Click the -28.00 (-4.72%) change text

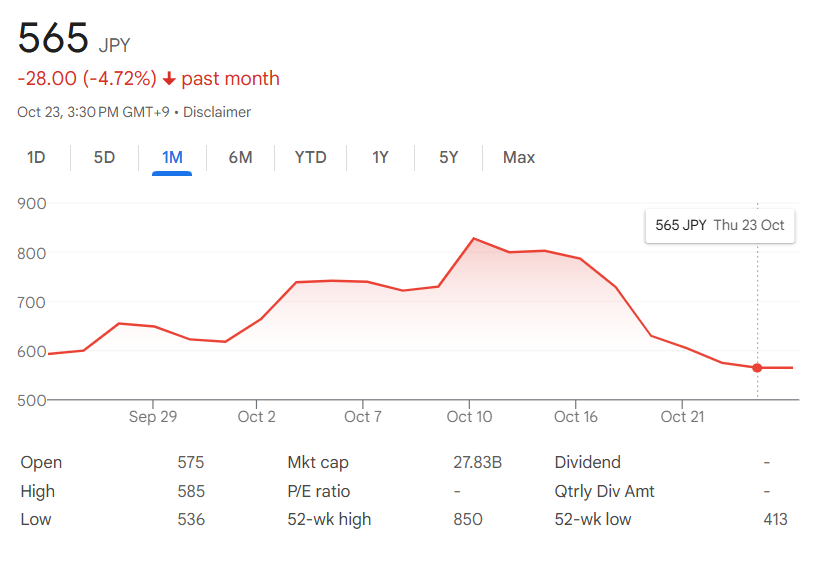click(x=87, y=78)
